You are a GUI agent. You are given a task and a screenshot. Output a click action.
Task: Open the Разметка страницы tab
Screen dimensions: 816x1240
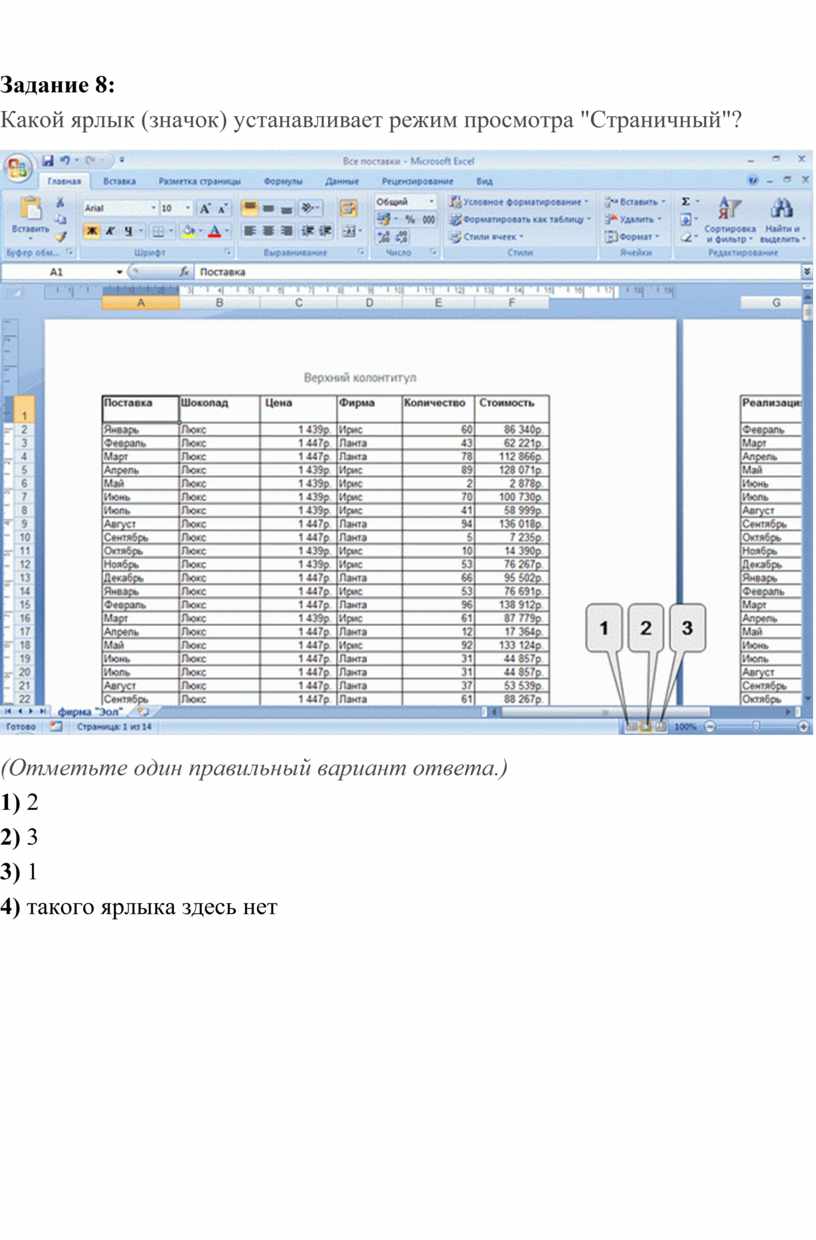200,181
